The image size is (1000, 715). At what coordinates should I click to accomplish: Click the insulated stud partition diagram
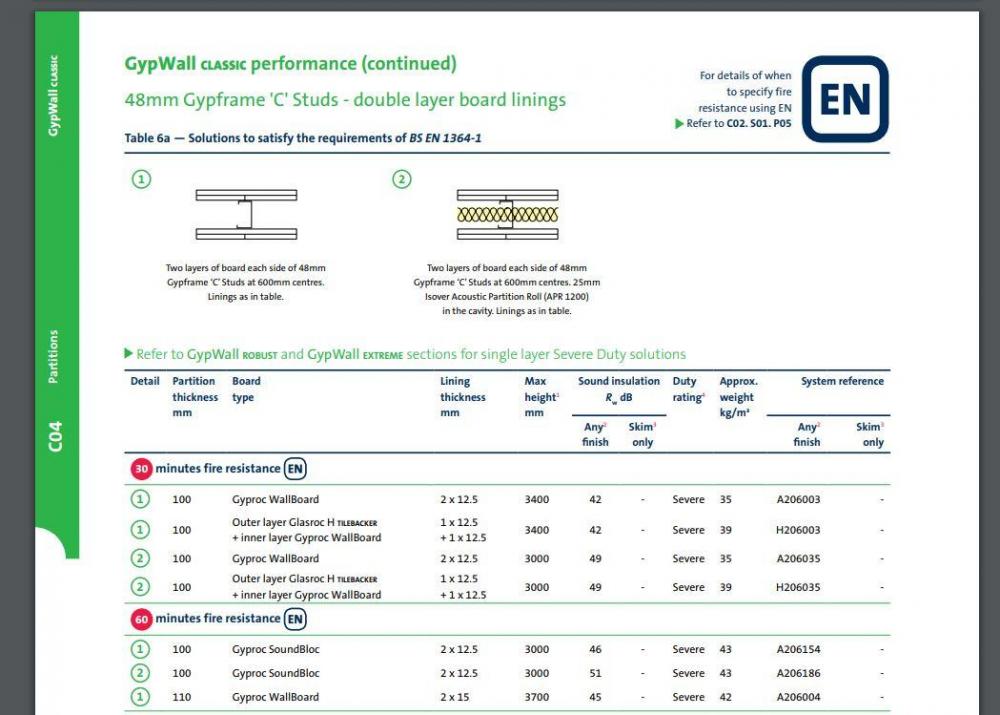click(x=508, y=214)
